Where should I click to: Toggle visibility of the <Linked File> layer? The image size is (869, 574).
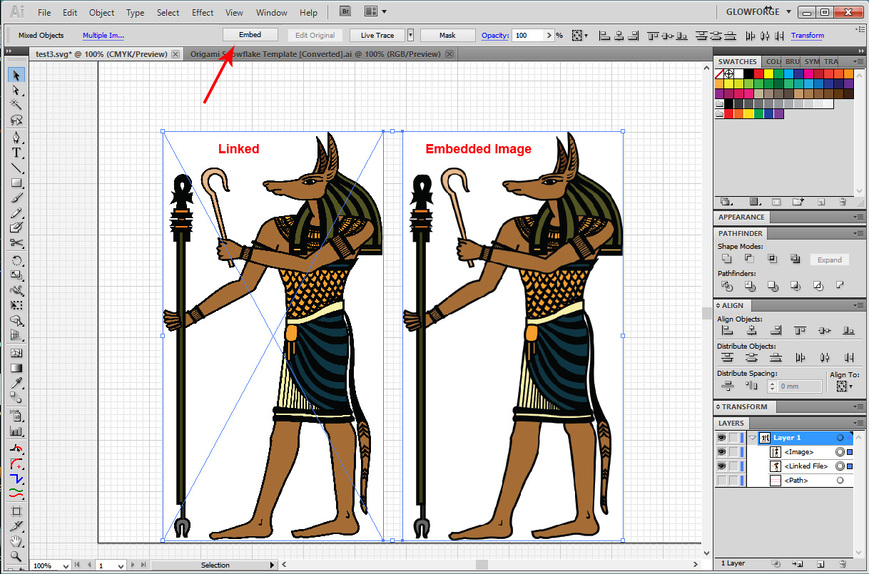pos(722,466)
